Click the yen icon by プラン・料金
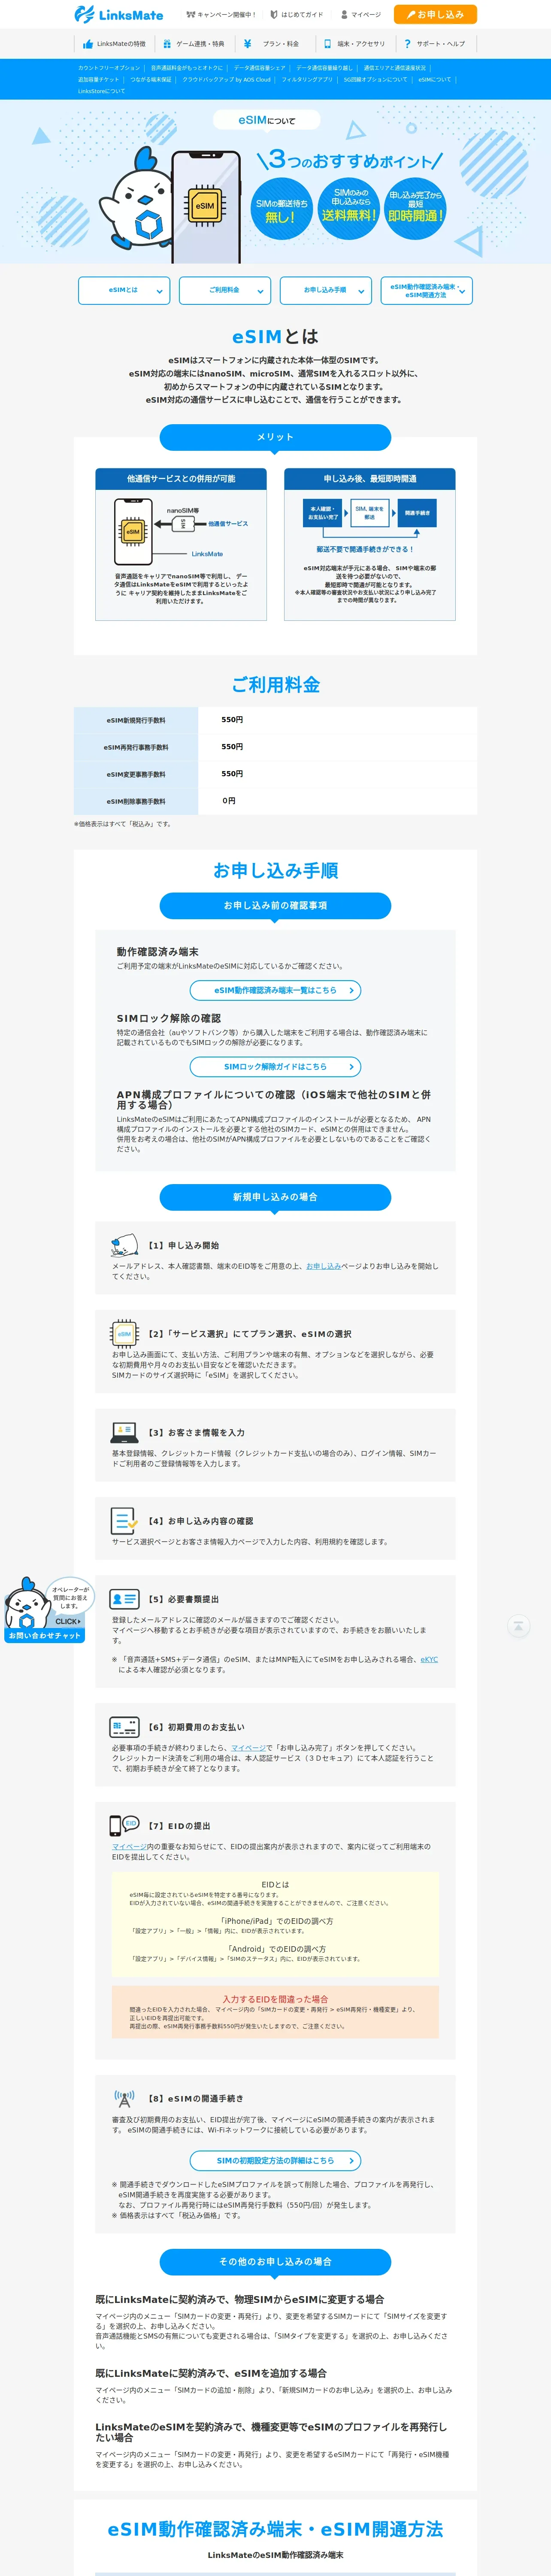551x2576 pixels. pos(247,44)
